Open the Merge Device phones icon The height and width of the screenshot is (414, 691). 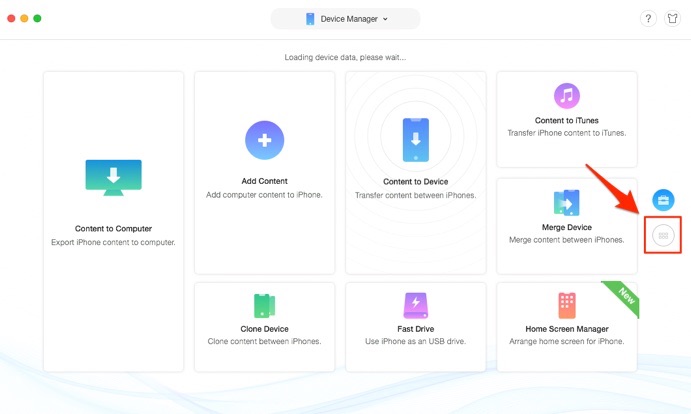567,202
